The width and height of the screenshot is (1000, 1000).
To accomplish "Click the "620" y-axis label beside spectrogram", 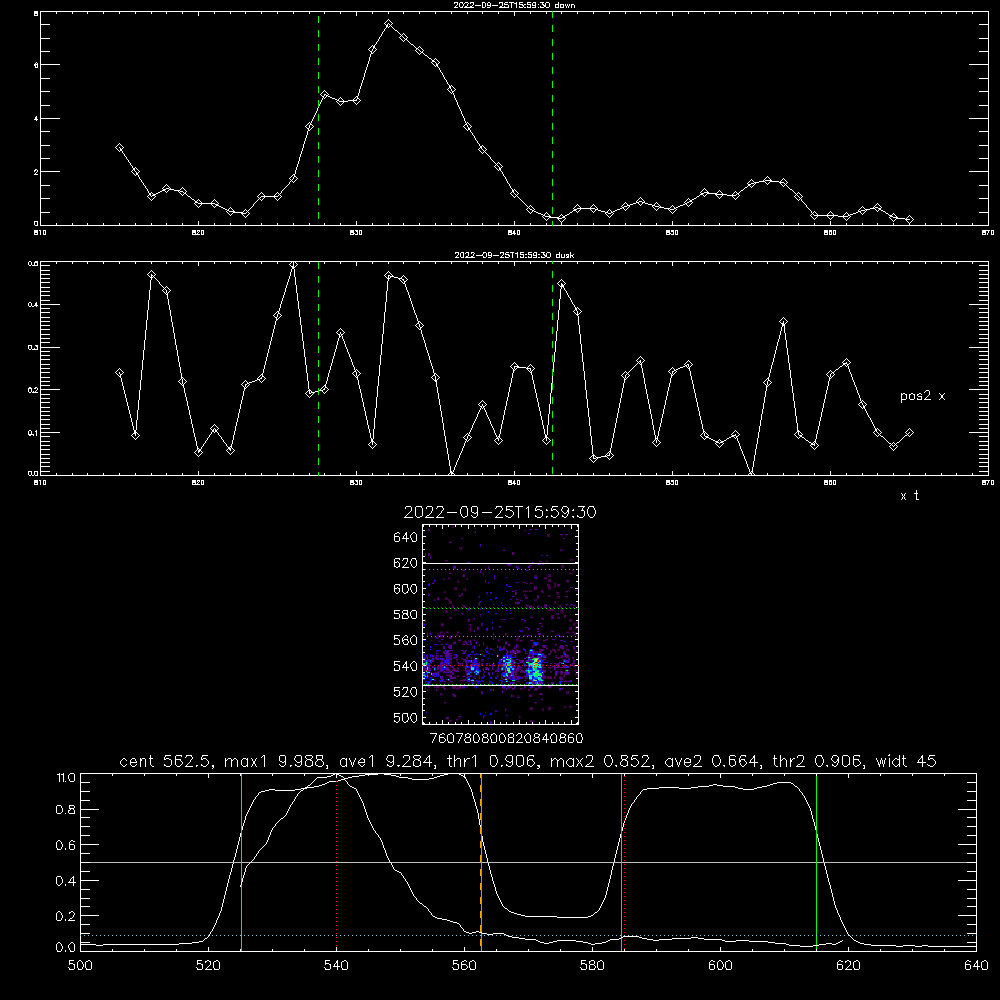I will click(405, 563).
